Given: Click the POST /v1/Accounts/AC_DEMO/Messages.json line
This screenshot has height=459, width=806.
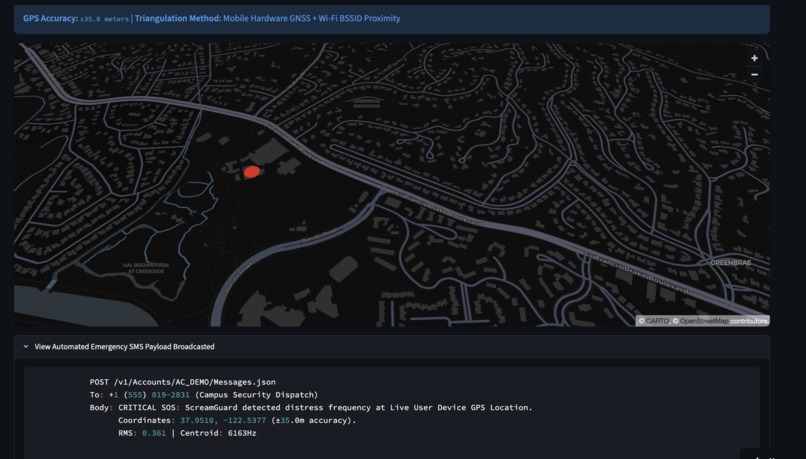Looking at the screenshot, I should point(182,382).
